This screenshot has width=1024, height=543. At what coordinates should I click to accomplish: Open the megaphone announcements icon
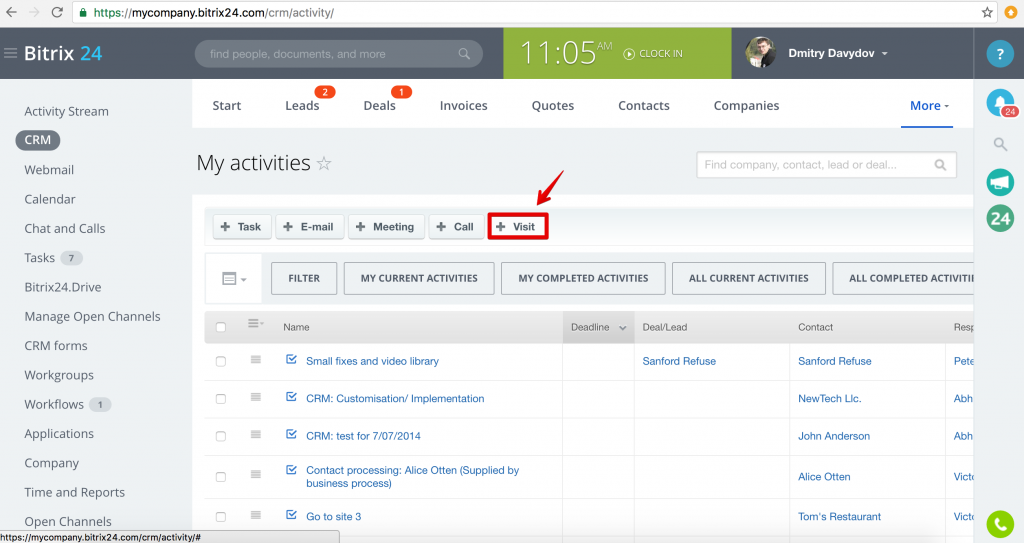point(1000,182)
